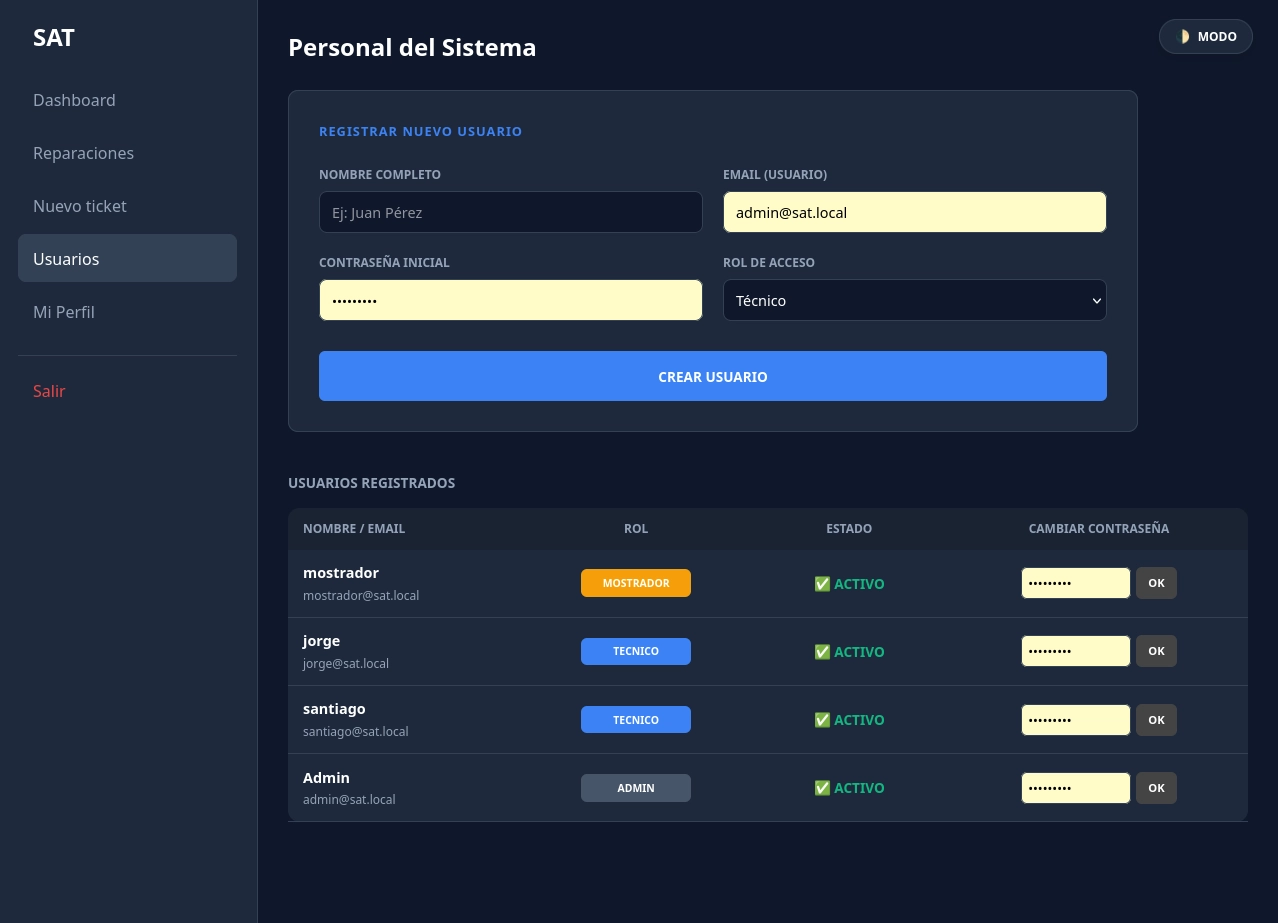
Task: Click mostrador's password change field
Action: 1075,583
